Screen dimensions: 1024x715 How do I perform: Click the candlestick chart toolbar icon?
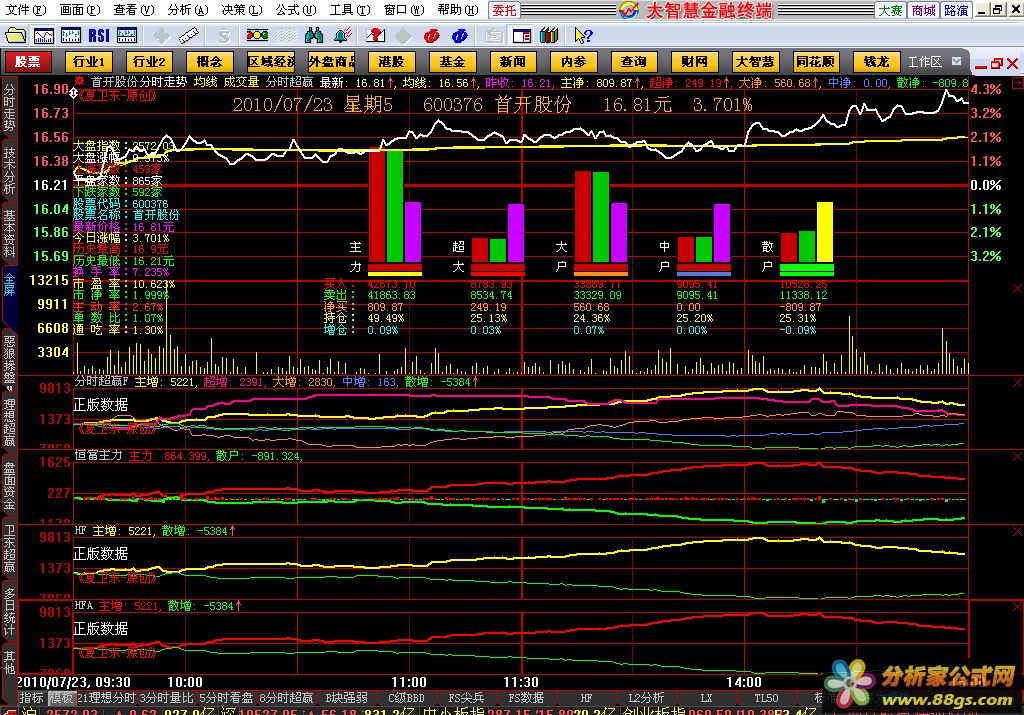pos(71,35)
